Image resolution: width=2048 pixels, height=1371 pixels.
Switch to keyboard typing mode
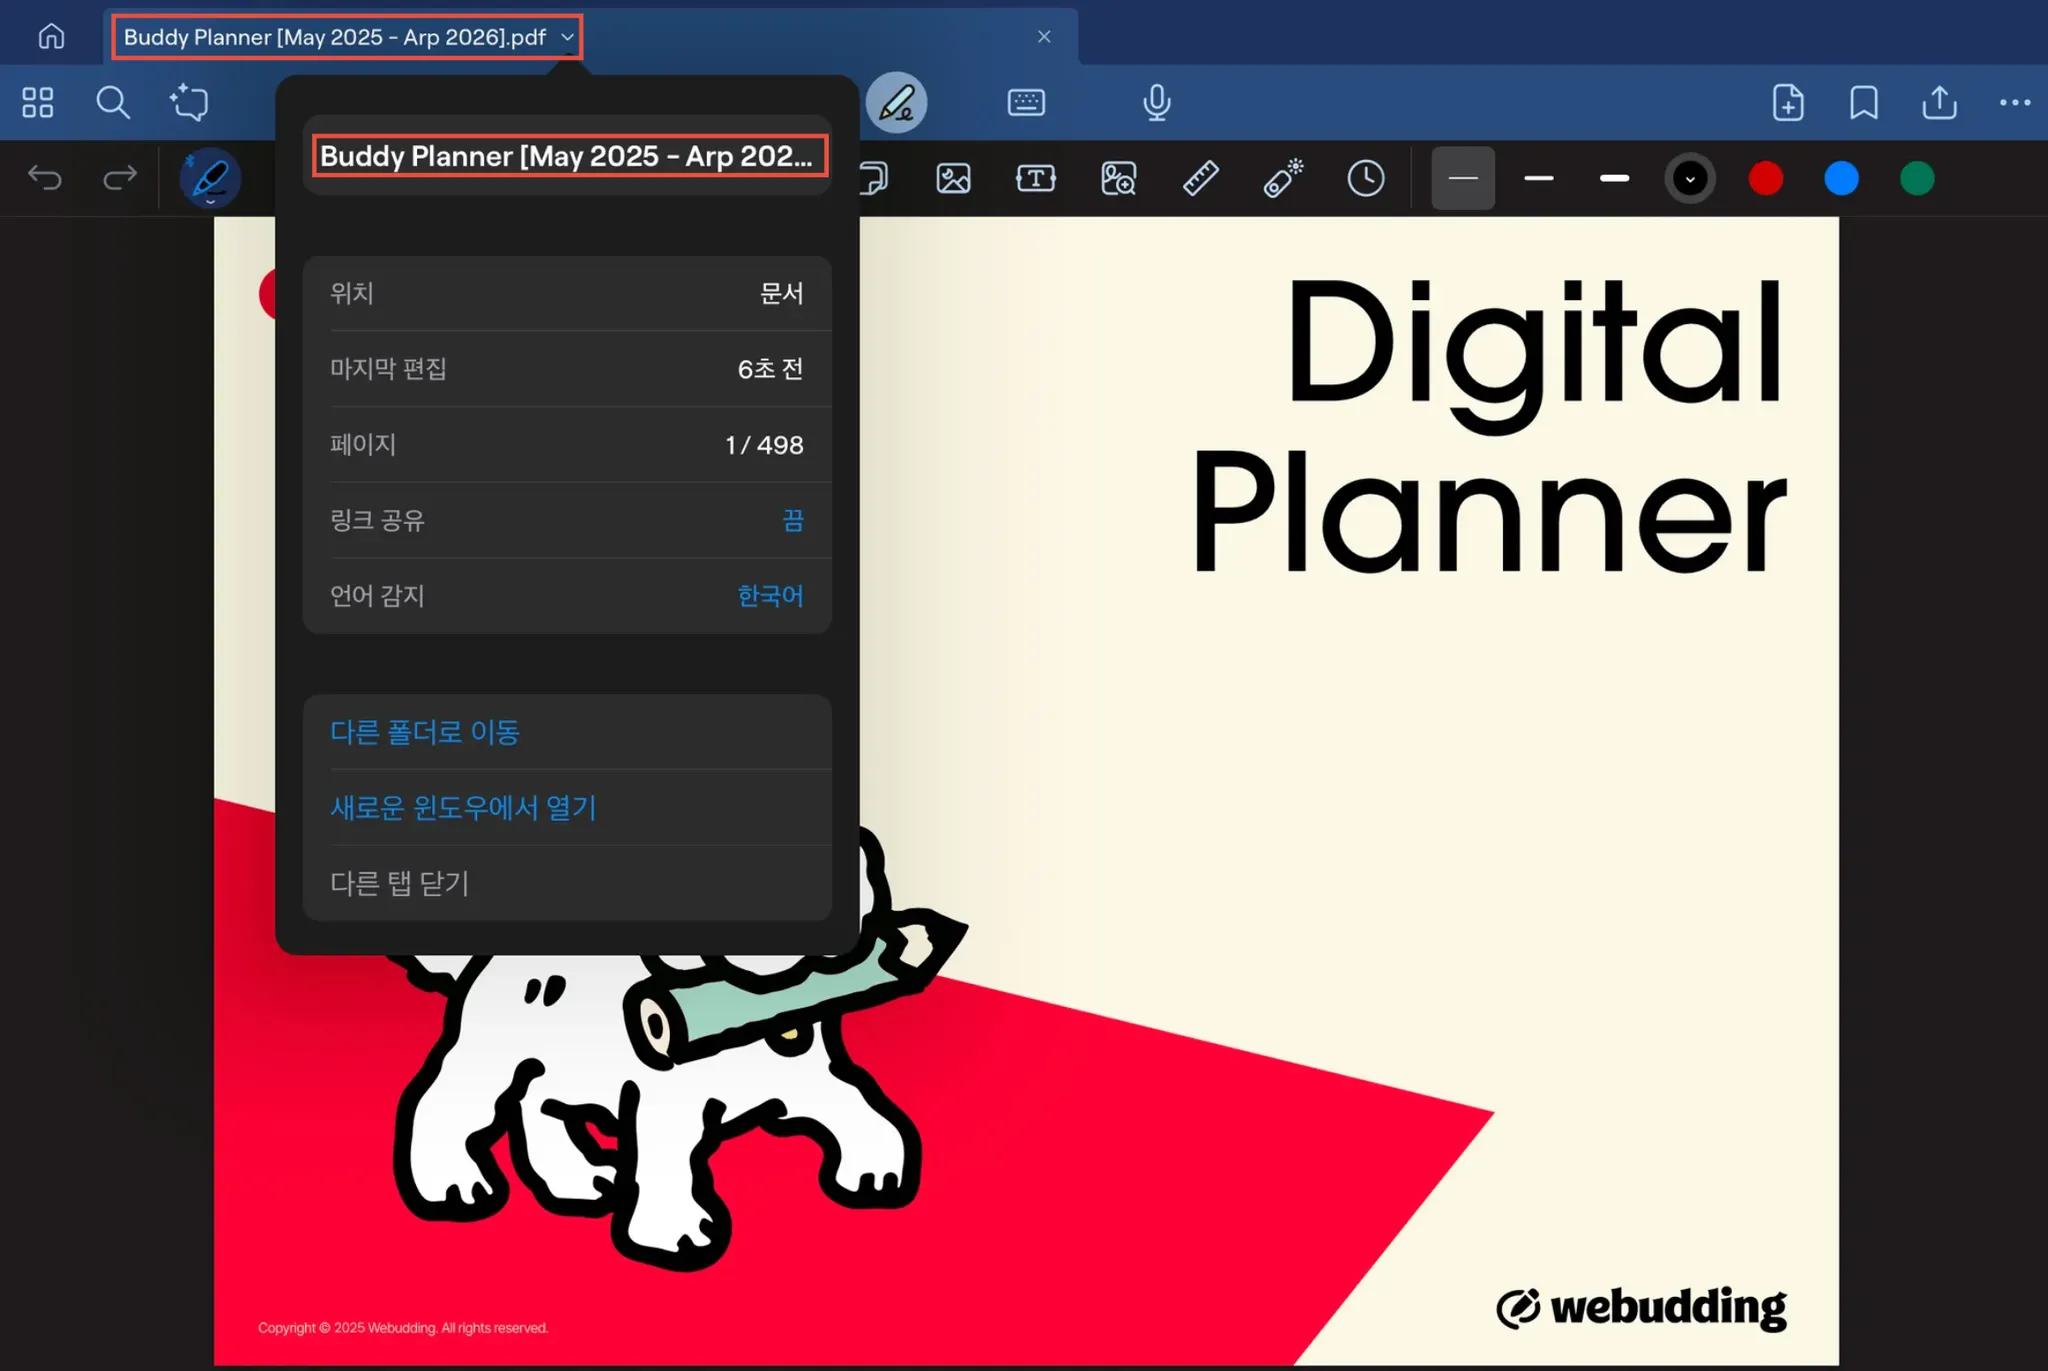1026,102
